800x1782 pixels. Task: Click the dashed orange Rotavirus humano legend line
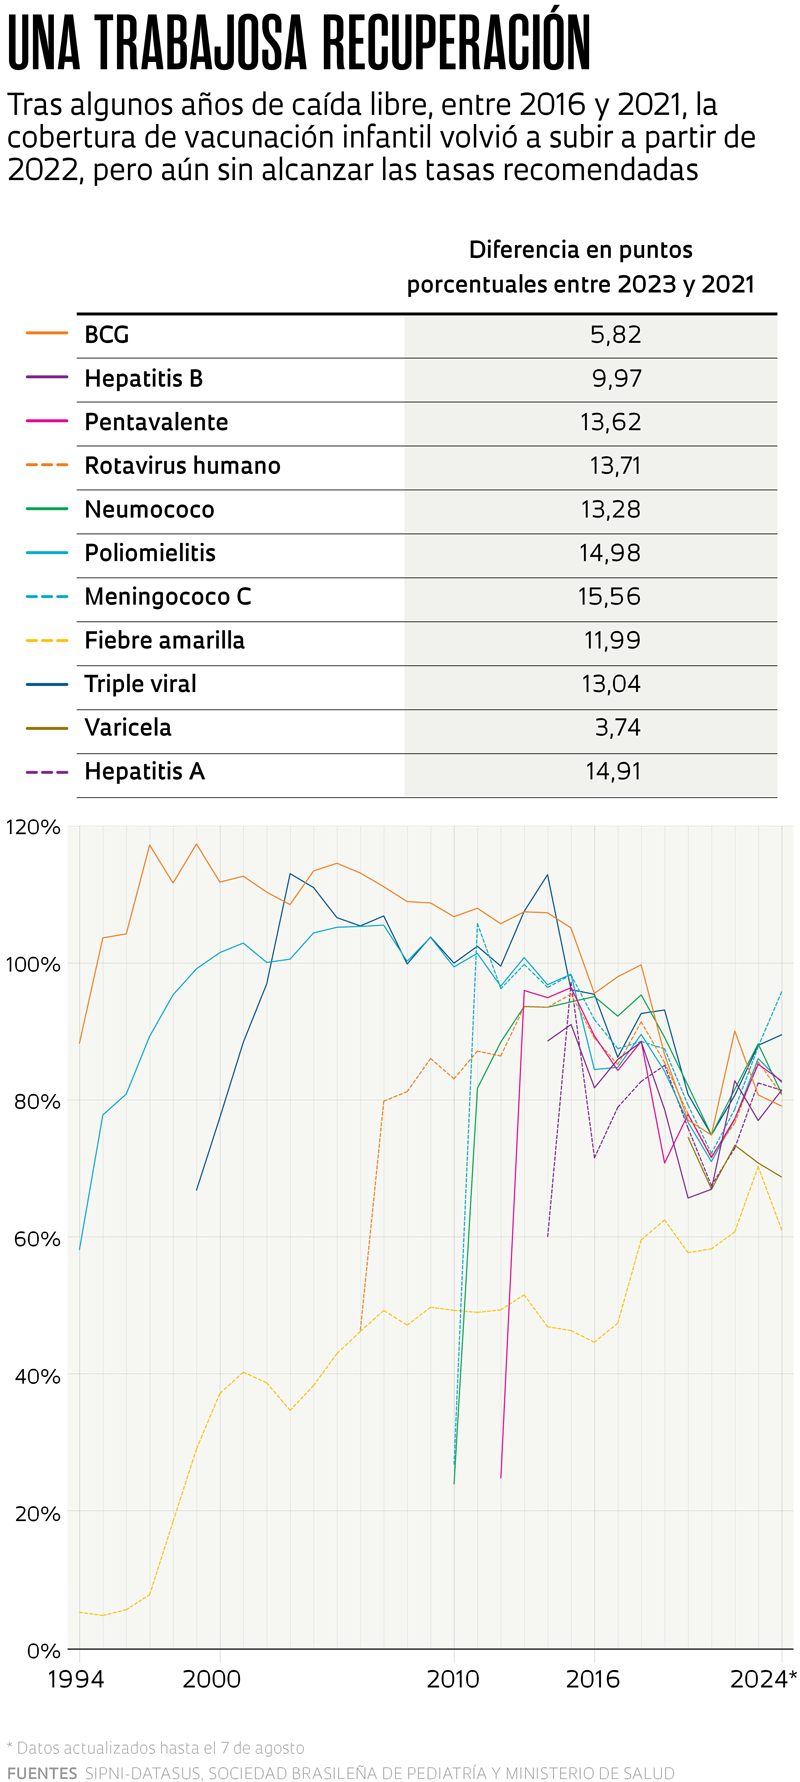[x=47, y=465]
